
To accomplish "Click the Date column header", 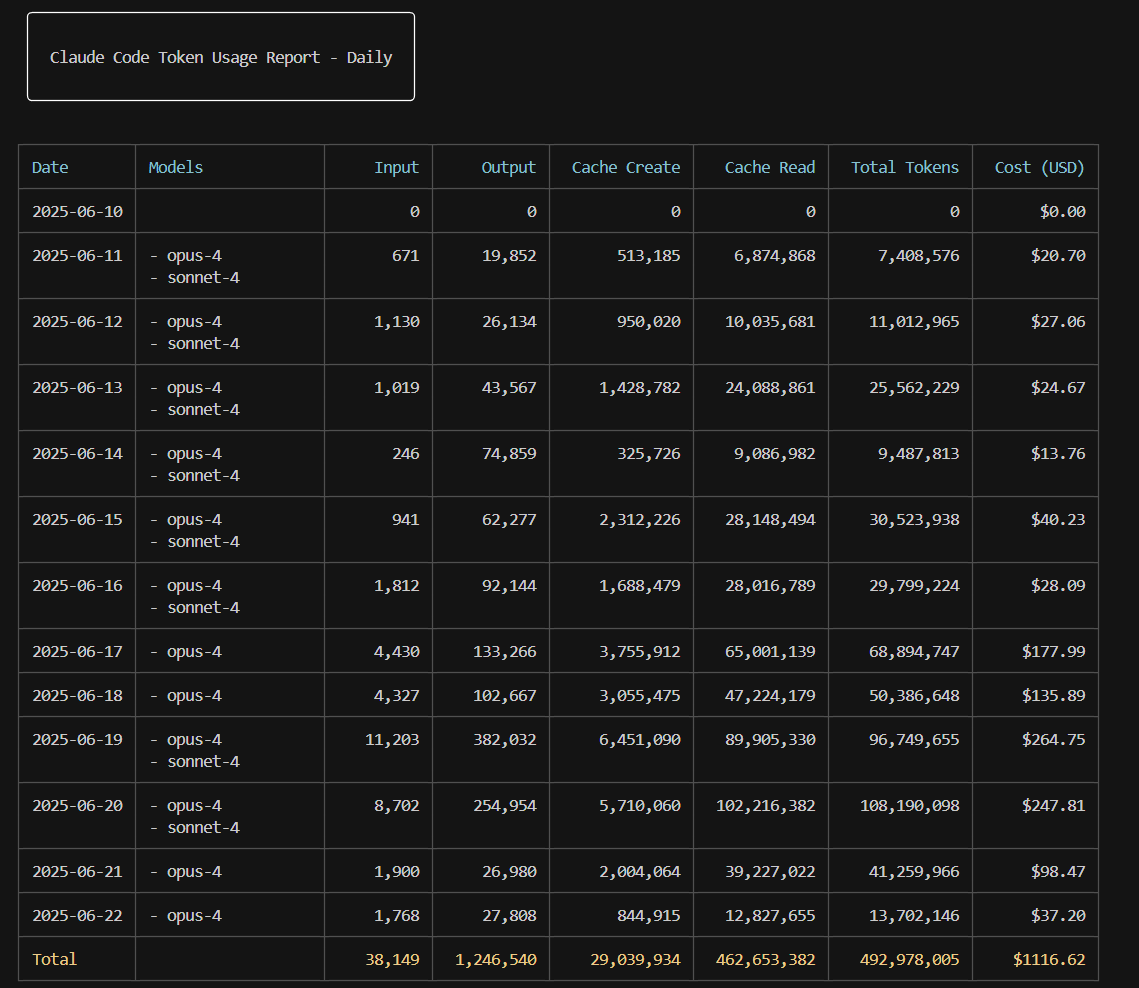I will click(50, 167).
